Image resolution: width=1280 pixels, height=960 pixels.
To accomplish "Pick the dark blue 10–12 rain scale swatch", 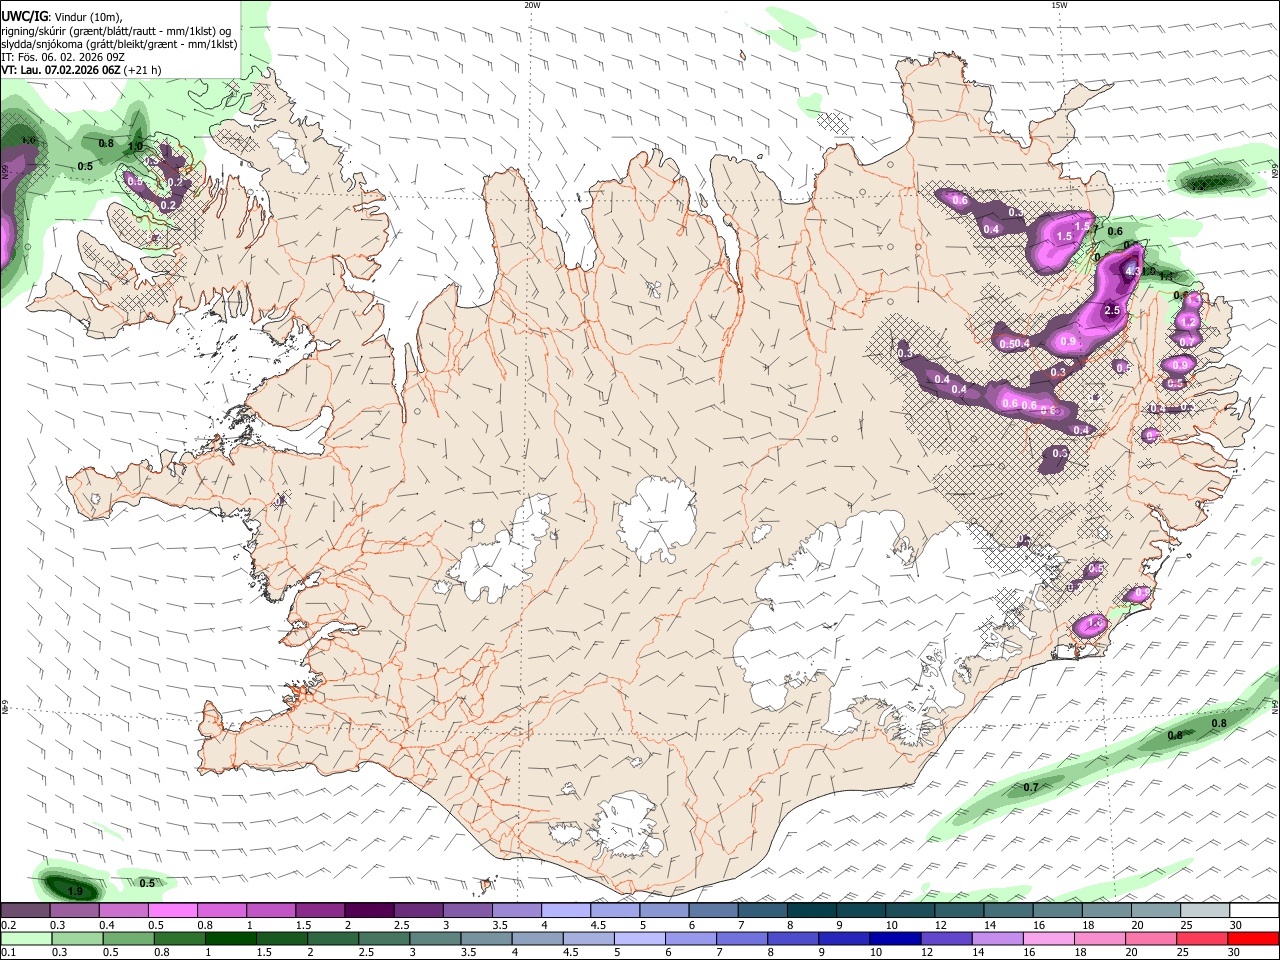I will point(894,939).
